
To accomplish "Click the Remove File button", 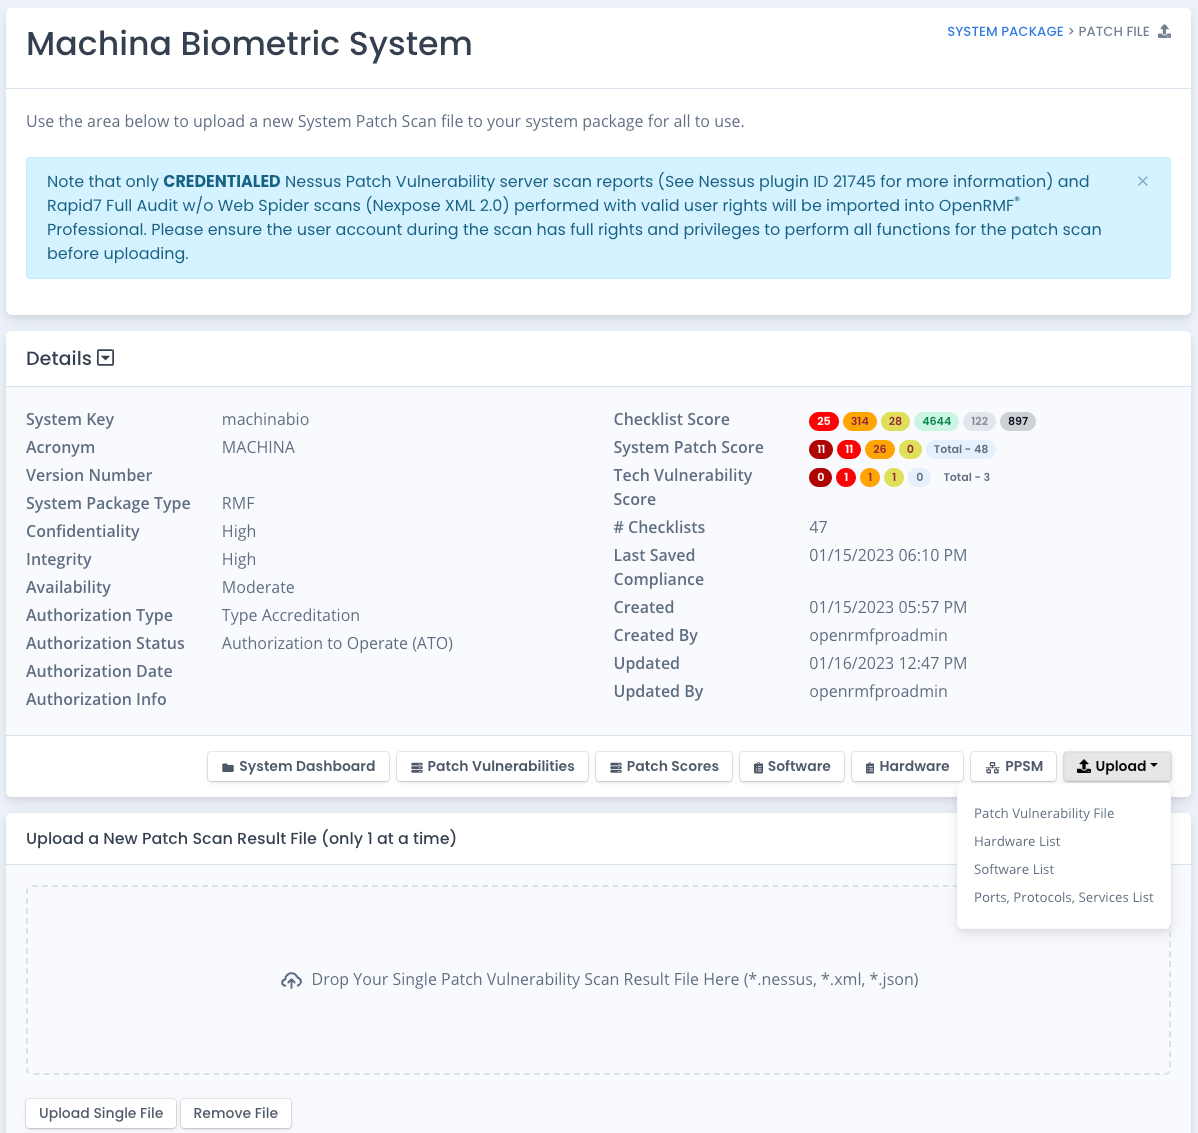I will (x=235, y=1113).
